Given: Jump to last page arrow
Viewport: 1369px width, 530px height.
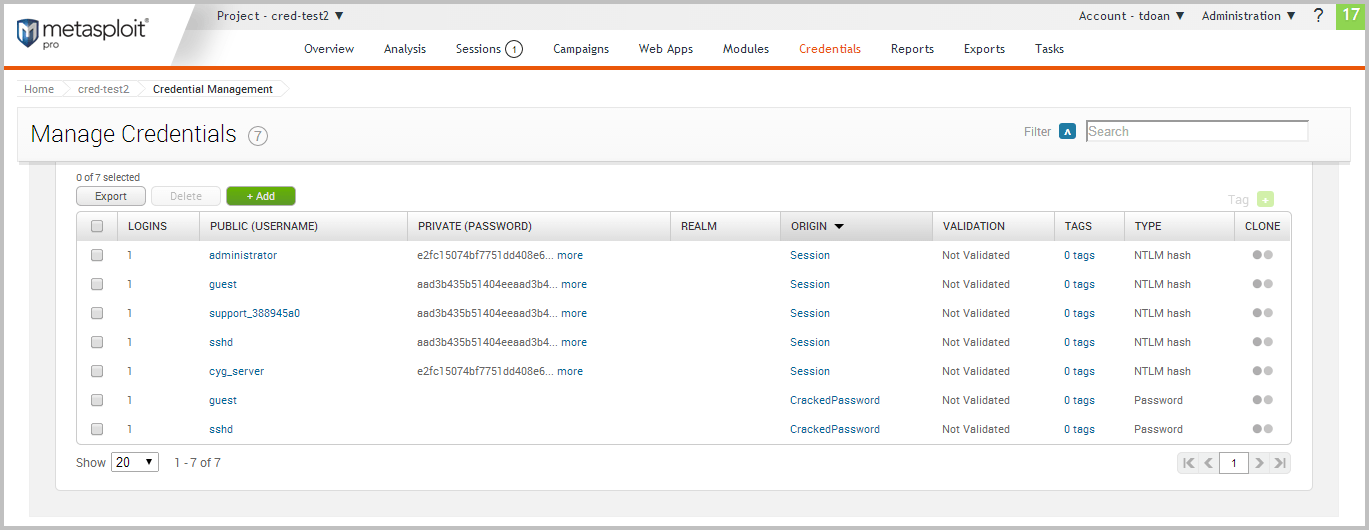Looking at the screenshot, I should pos(1279,463).
